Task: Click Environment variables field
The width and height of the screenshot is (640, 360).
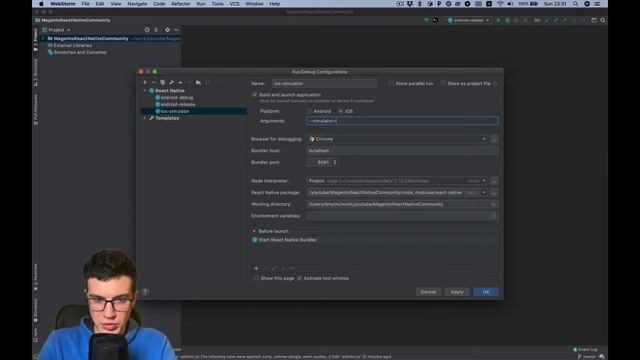Action: pos(398,216)
